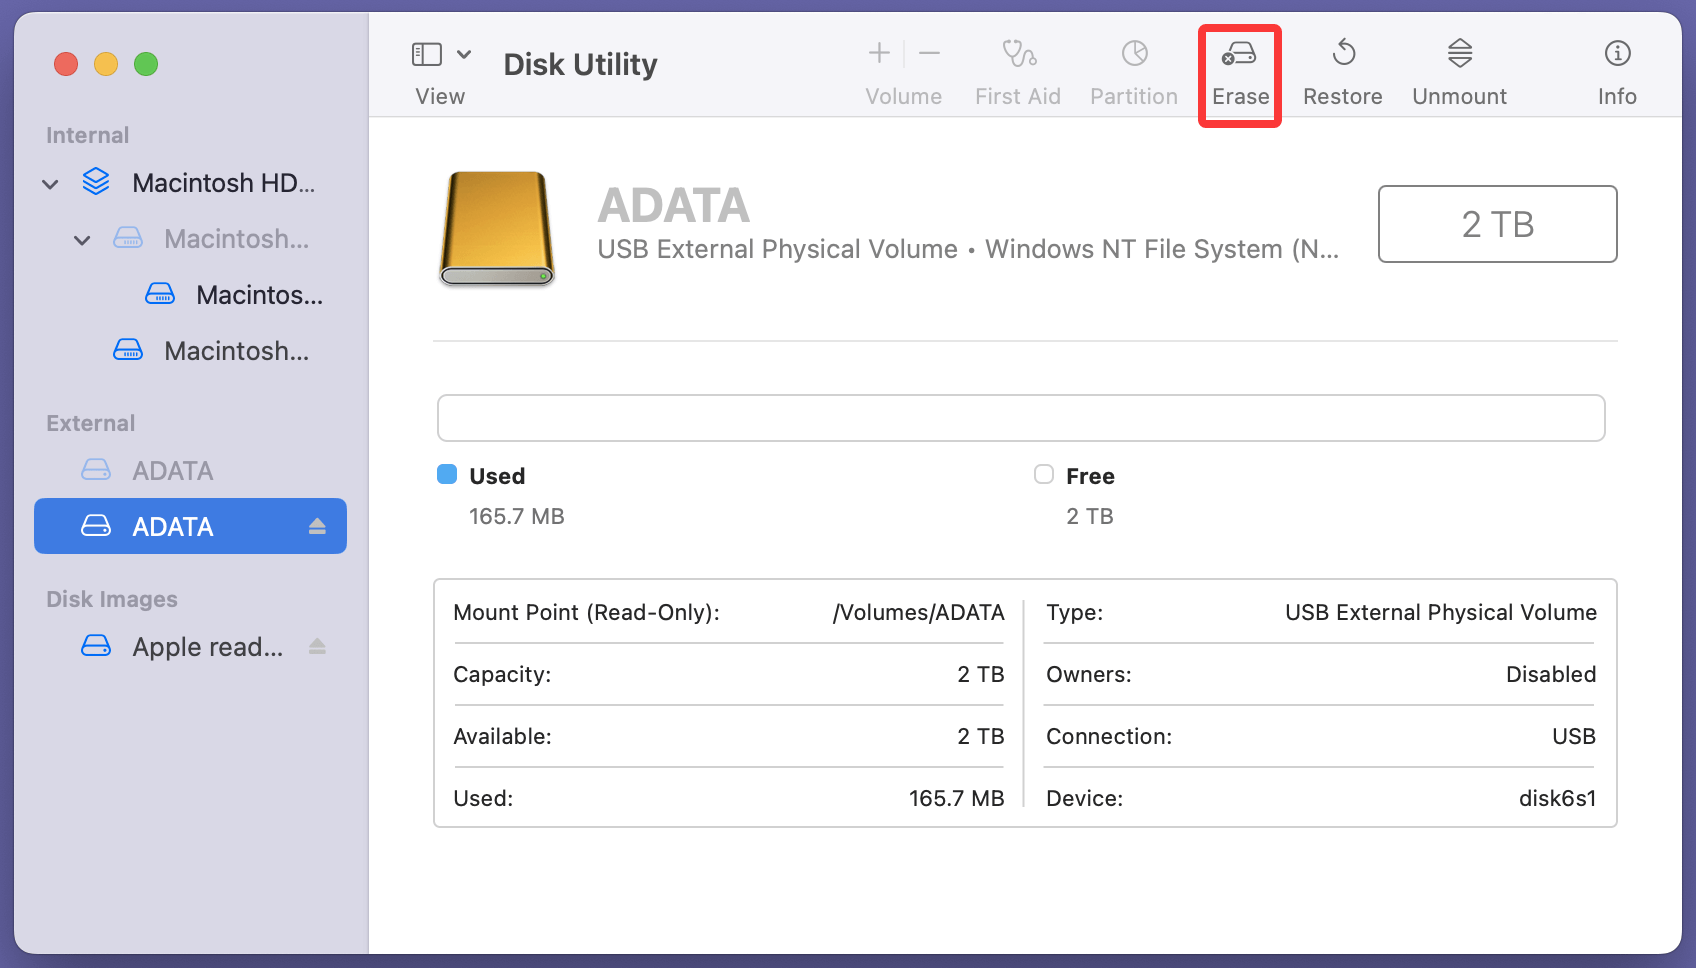Click the storage usage bar
Screen dimensions: 1696x968
[1019, 417]
